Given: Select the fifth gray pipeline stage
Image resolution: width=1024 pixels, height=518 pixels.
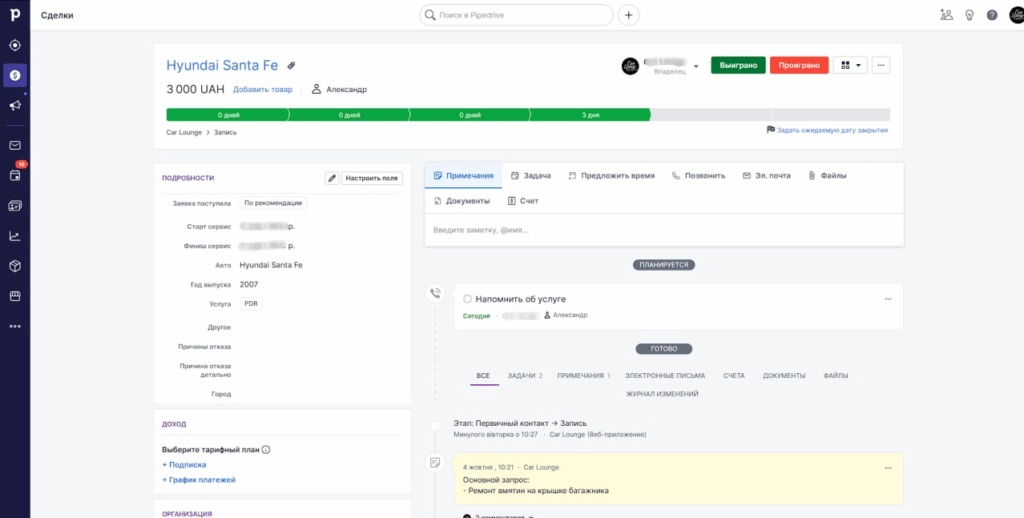Looking at the screenshot, I should pos(711,115).
